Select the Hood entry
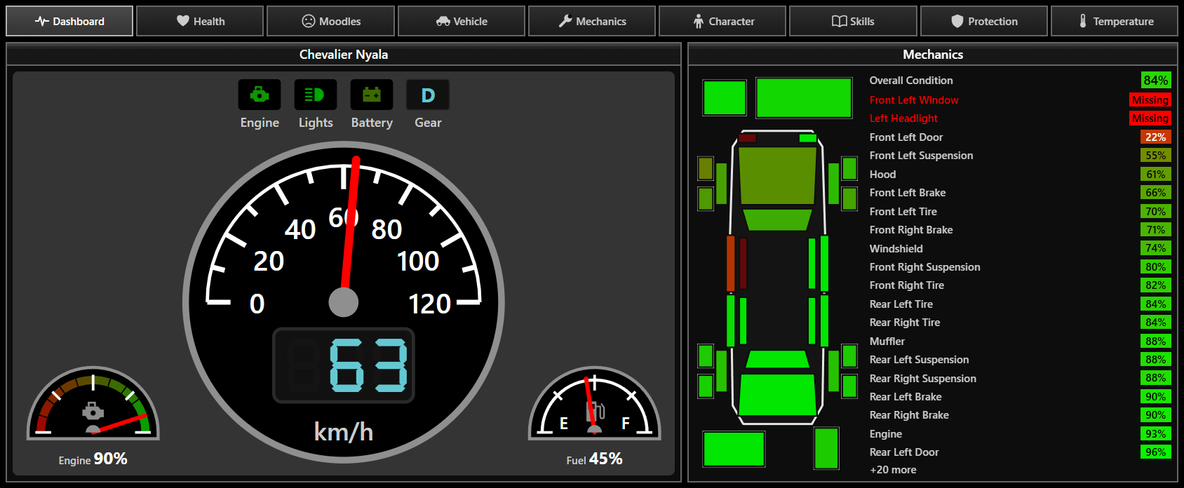The height and width of the screenshot is (488, 1184). click(x=1019, y=174)
